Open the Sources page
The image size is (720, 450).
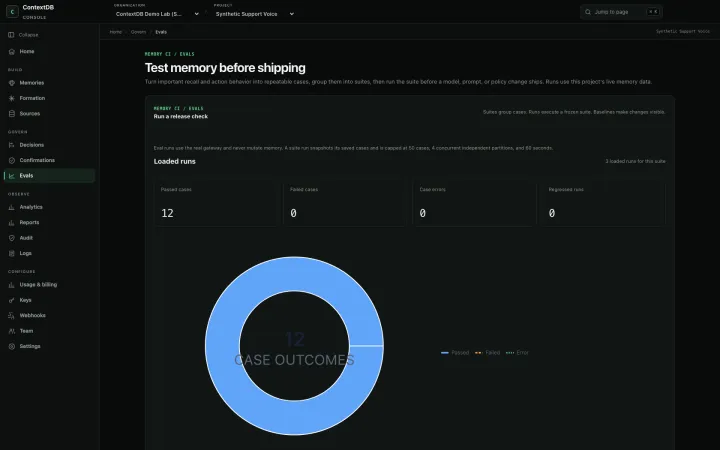click(x=49, y=114)
